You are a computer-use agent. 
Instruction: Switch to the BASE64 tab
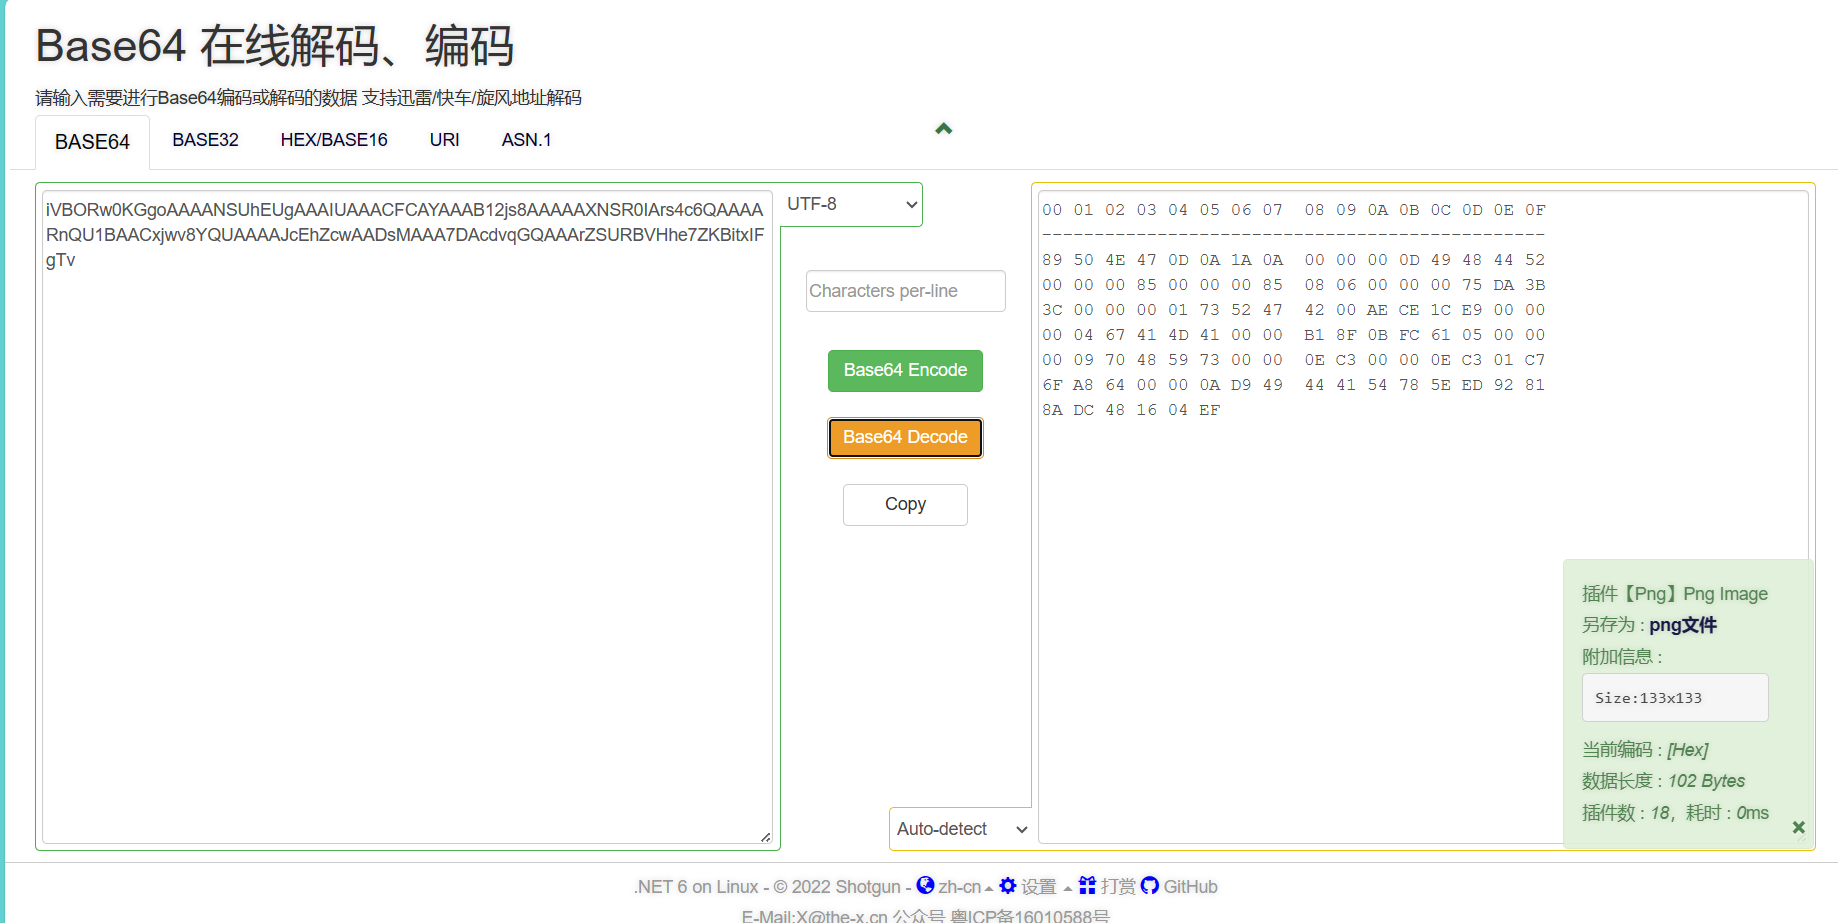92,142
